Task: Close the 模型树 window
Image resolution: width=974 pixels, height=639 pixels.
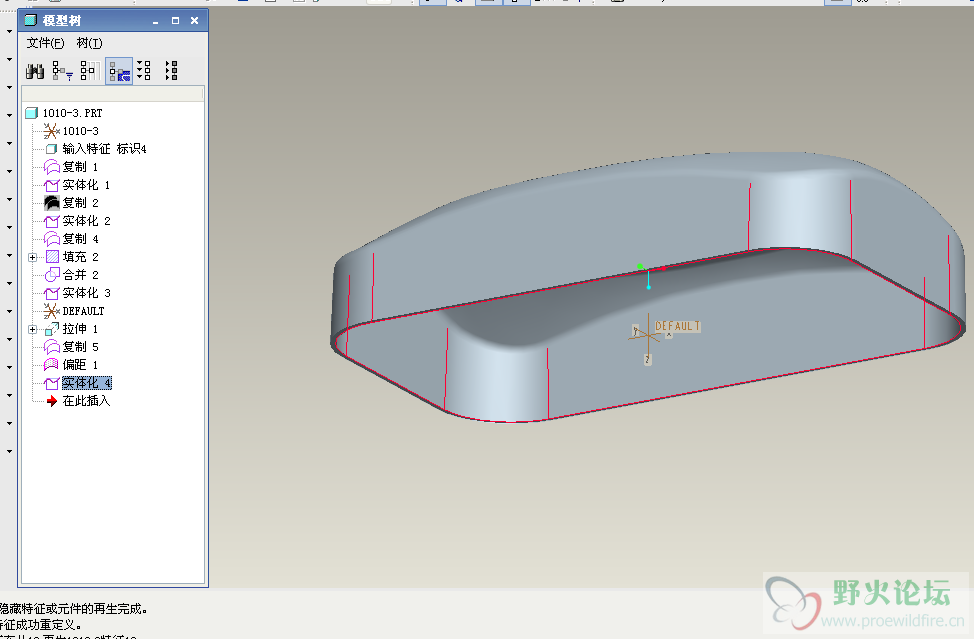Action: pyautogui.click(x=194, y=20)
